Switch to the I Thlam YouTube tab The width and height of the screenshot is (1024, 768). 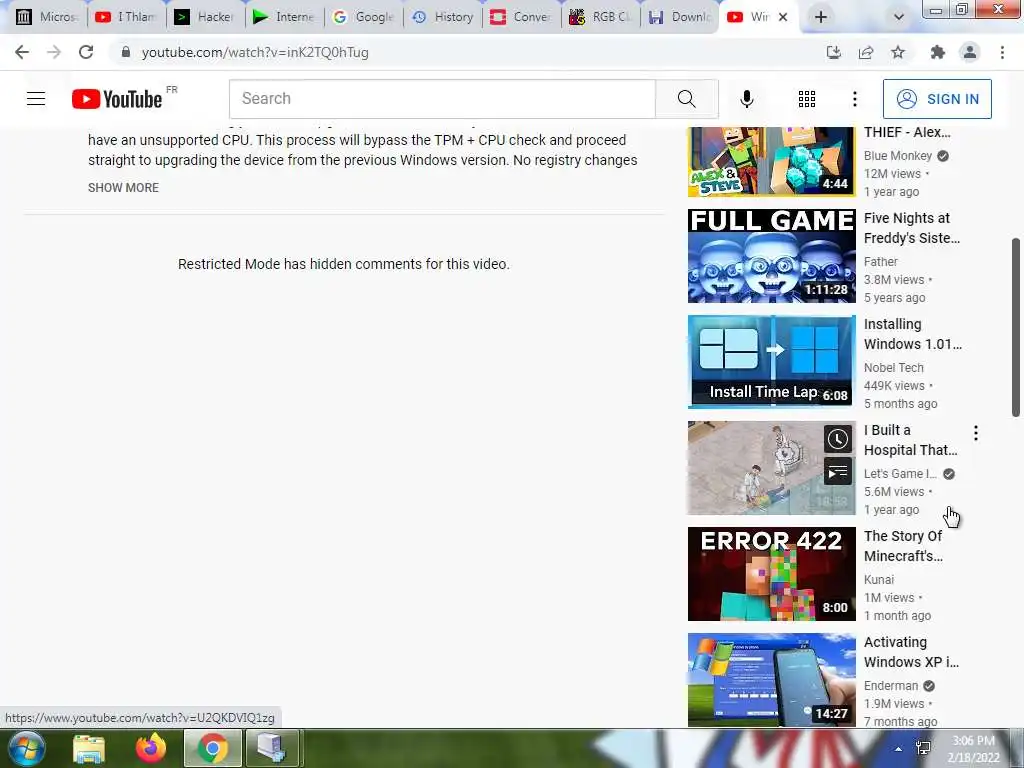126,17
